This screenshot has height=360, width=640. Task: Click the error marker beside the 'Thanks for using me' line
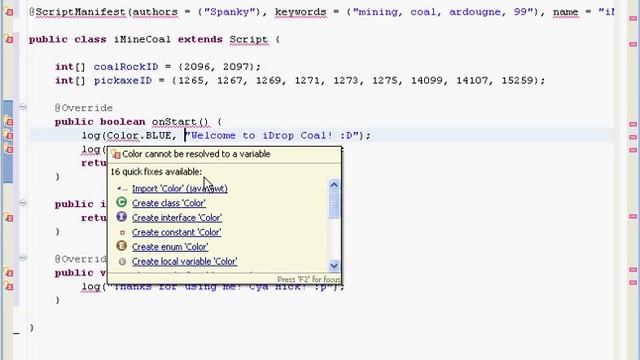[9, 287]
